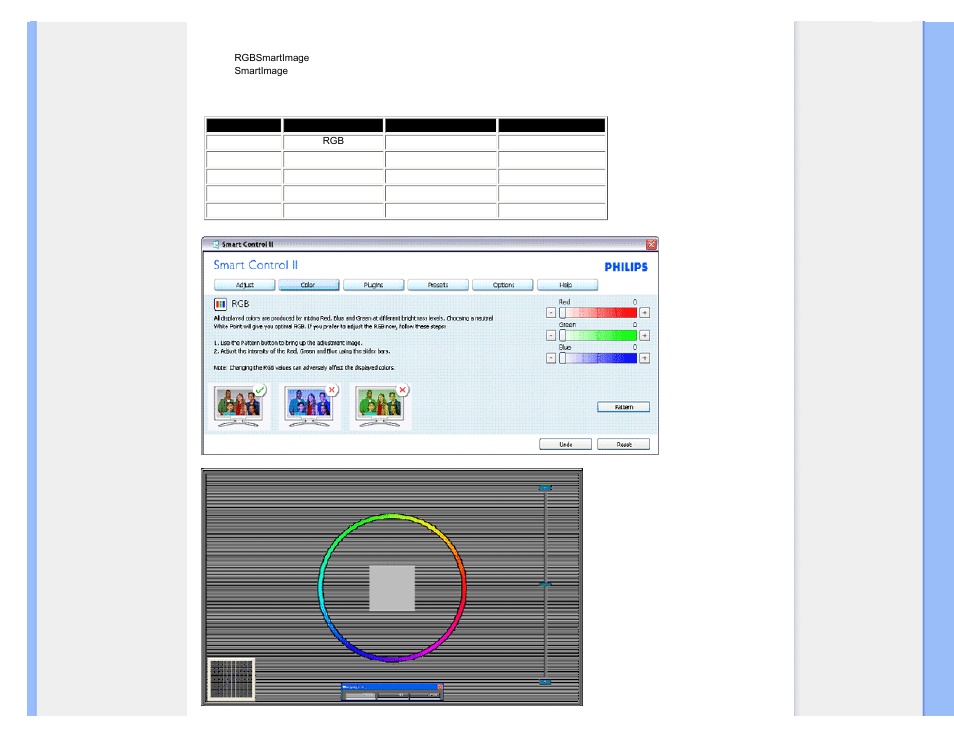Click the PHILIPS logo
This screenshot has height=738, width=954.
(626, 266)
